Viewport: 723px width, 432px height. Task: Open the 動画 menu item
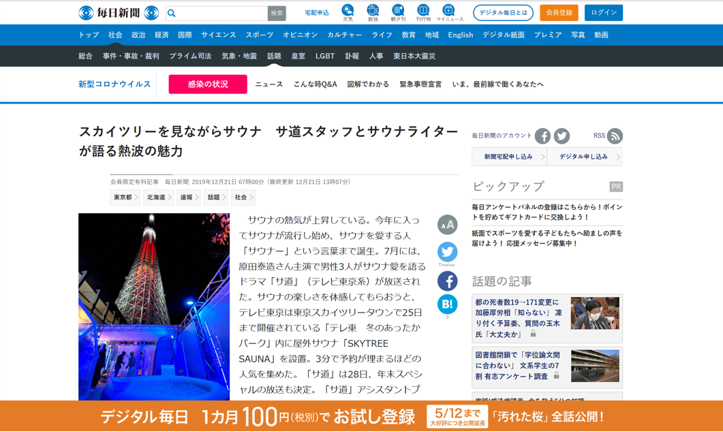tap(601, 35)
